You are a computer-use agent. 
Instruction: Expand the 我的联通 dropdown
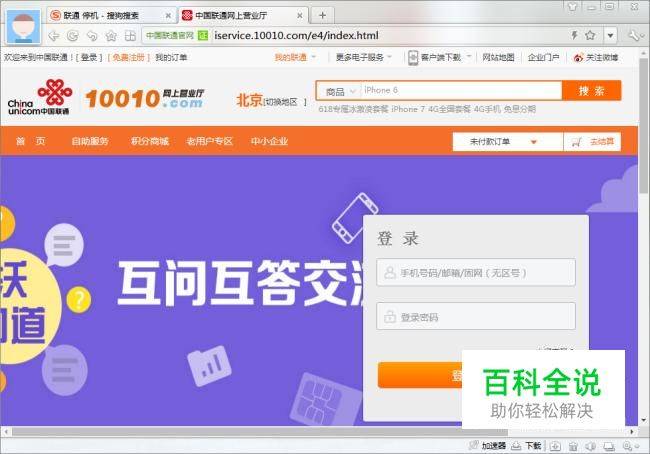coord(295,57)
